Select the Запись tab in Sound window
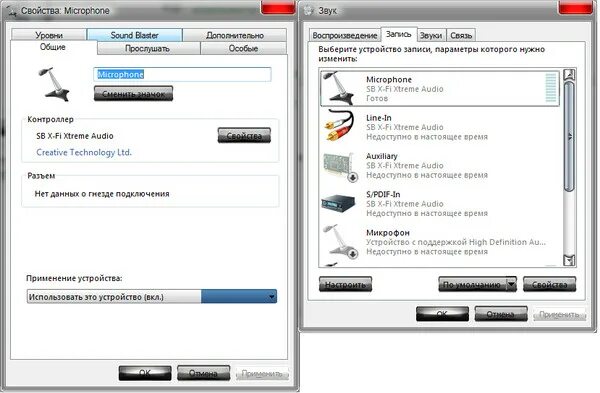This screenshot has height=393, width=600. point(398,34)
